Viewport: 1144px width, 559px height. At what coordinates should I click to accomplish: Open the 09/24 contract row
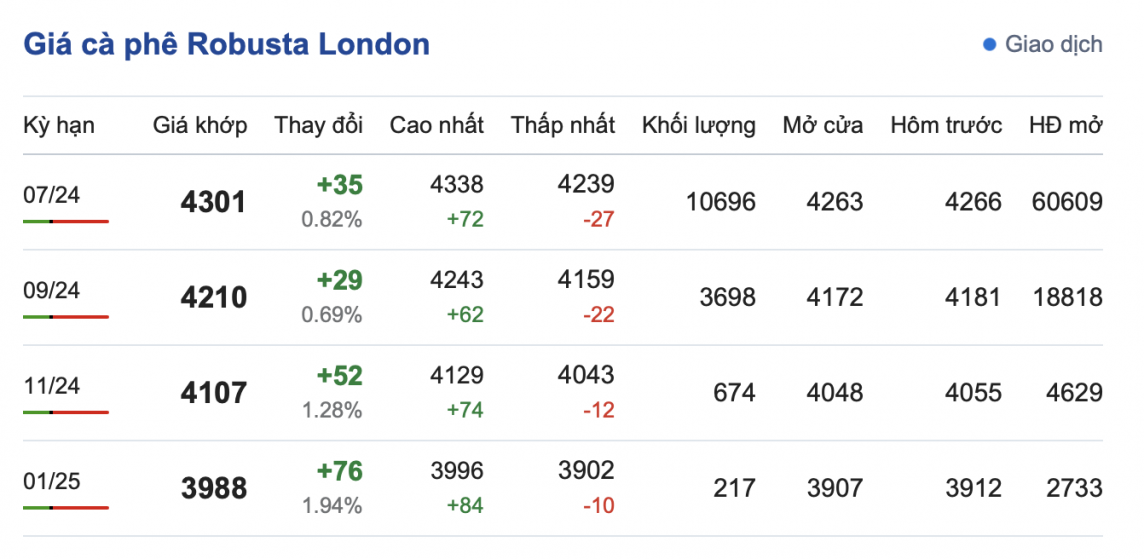52,291
